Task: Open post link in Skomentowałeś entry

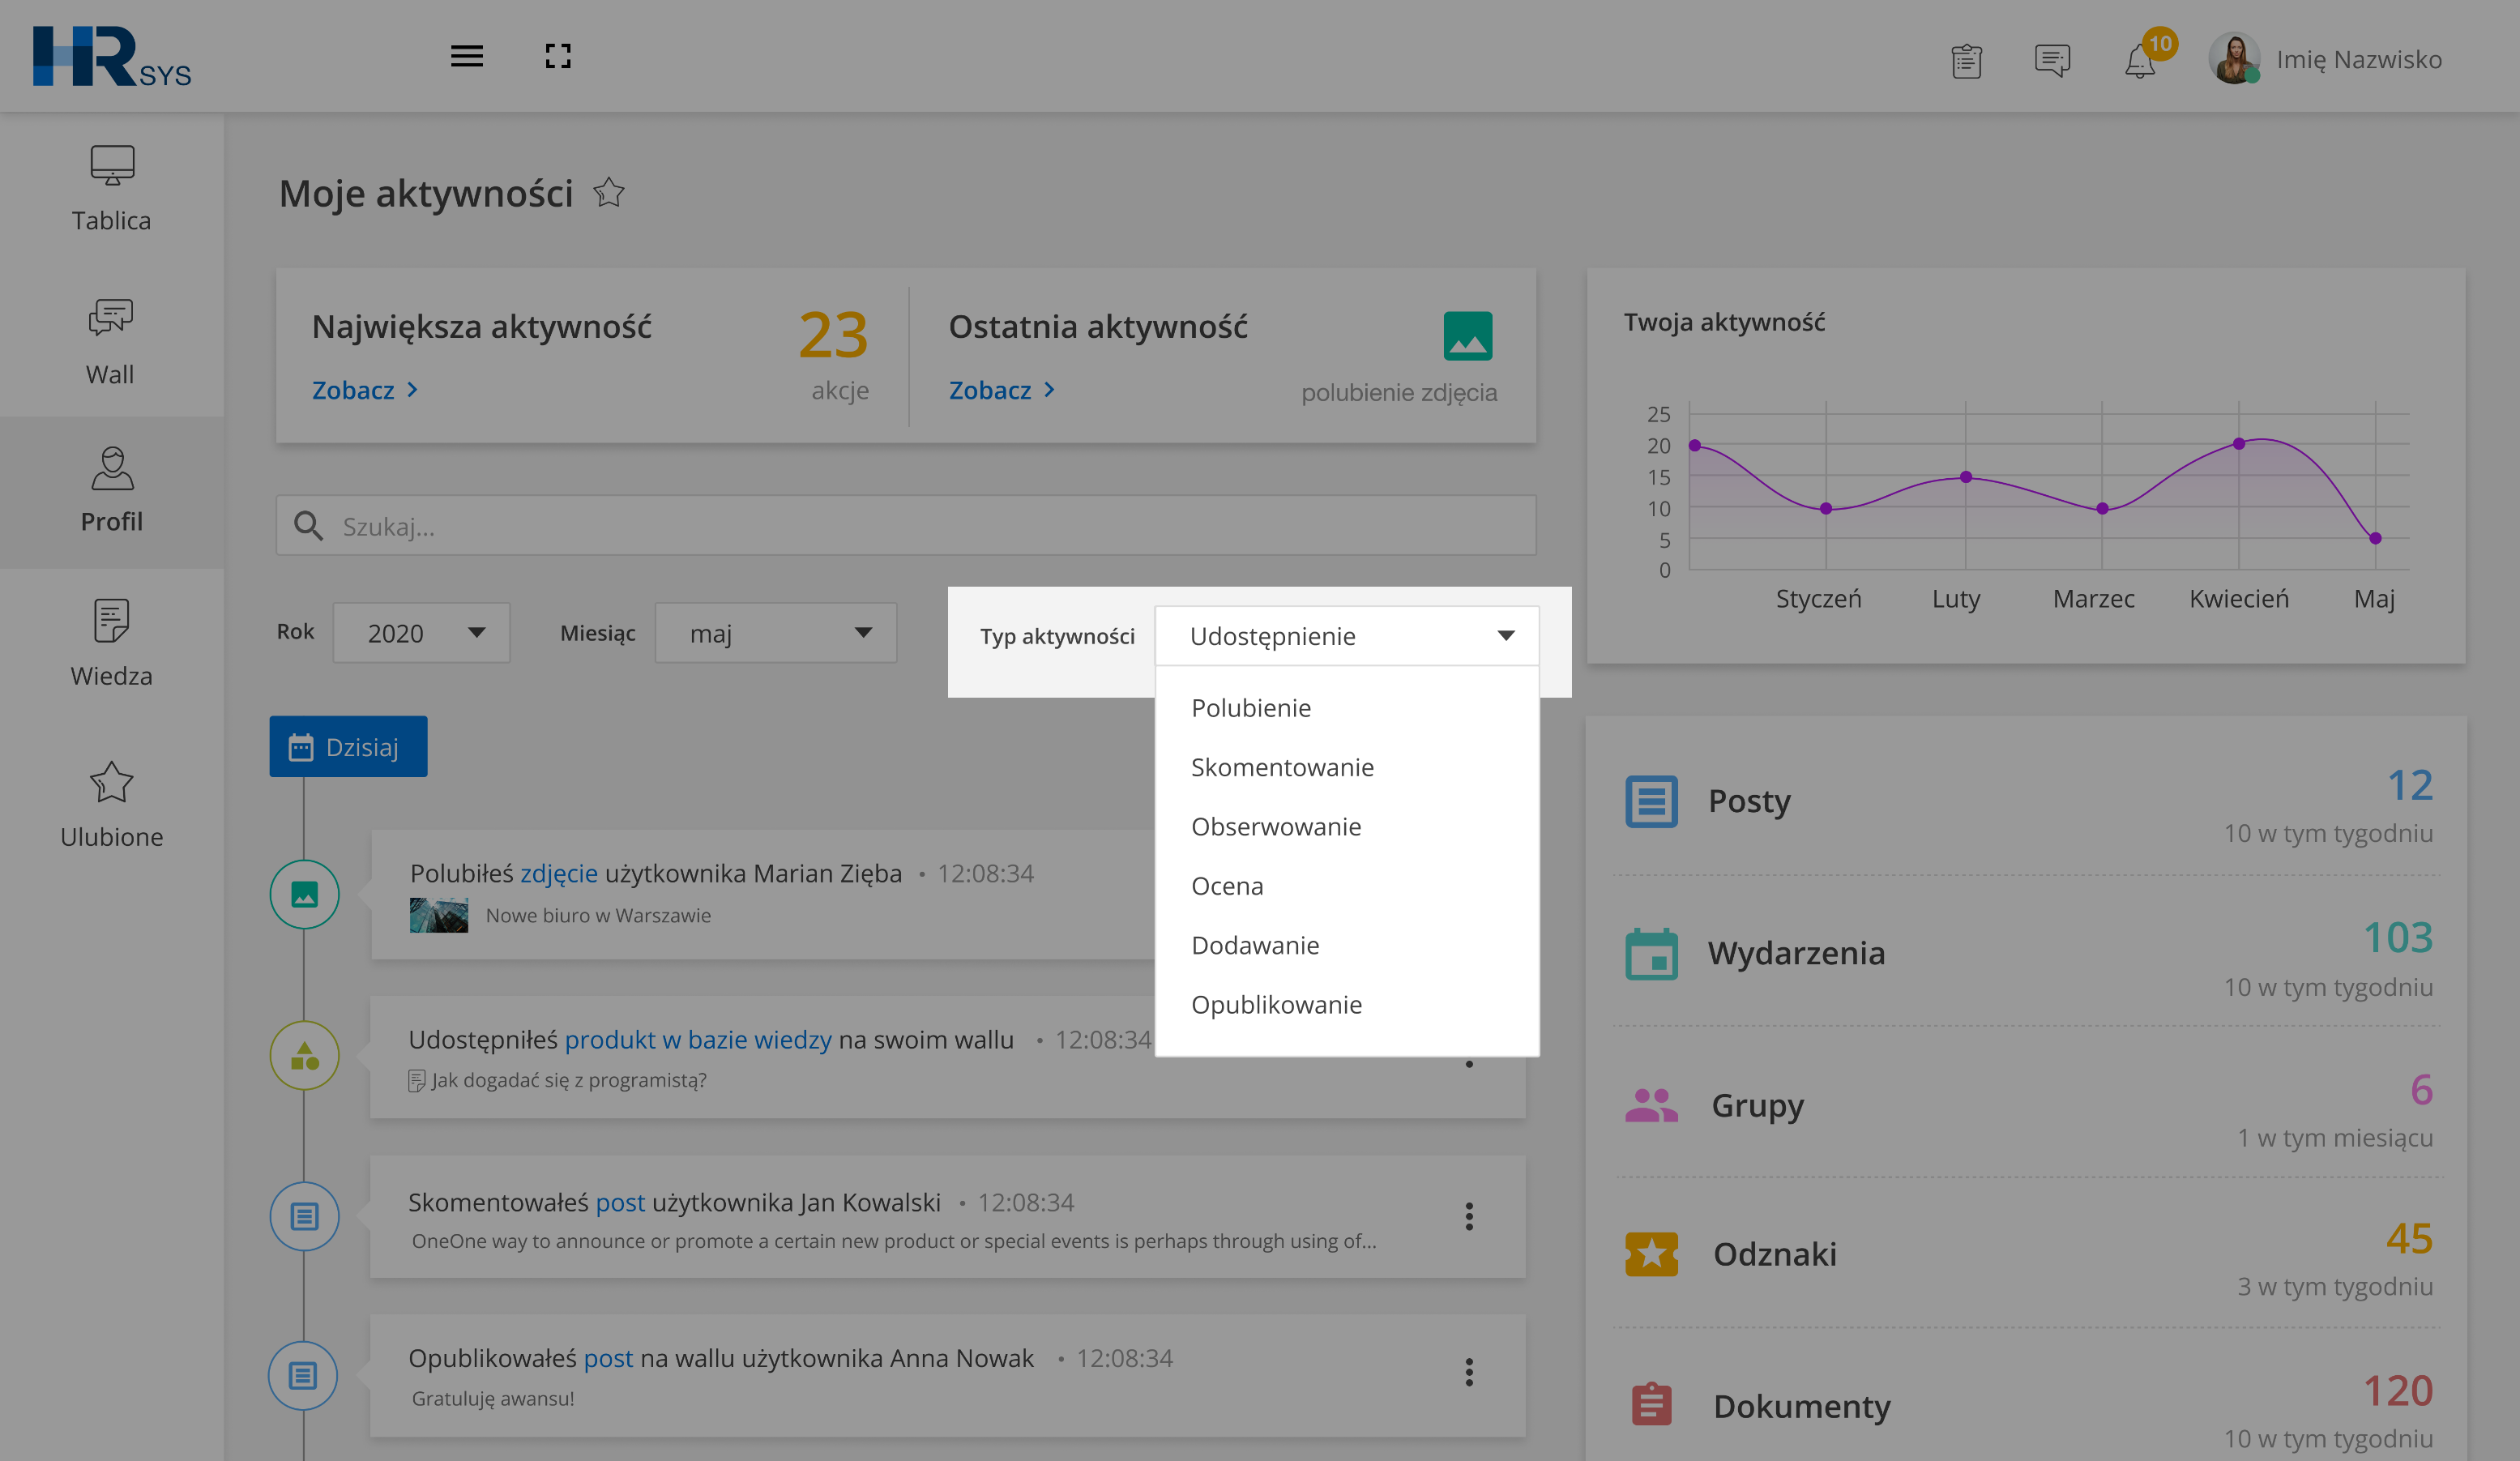Action: tap(620, 1203)
